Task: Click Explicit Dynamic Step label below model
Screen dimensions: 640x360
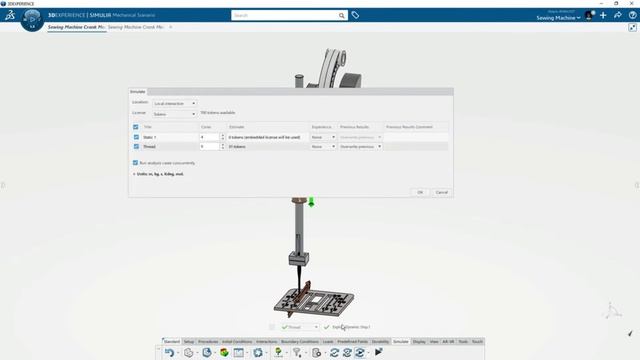Action: (x=351, y=327)
